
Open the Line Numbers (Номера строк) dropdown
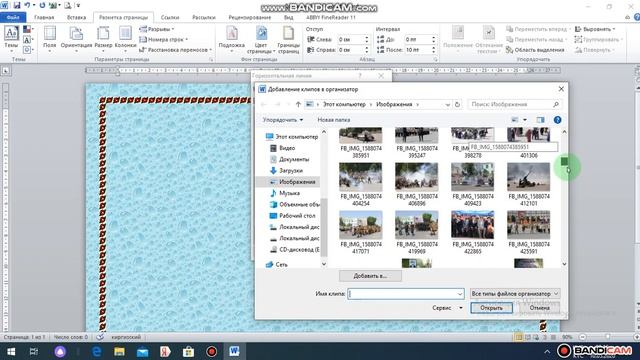click(163, 40)
